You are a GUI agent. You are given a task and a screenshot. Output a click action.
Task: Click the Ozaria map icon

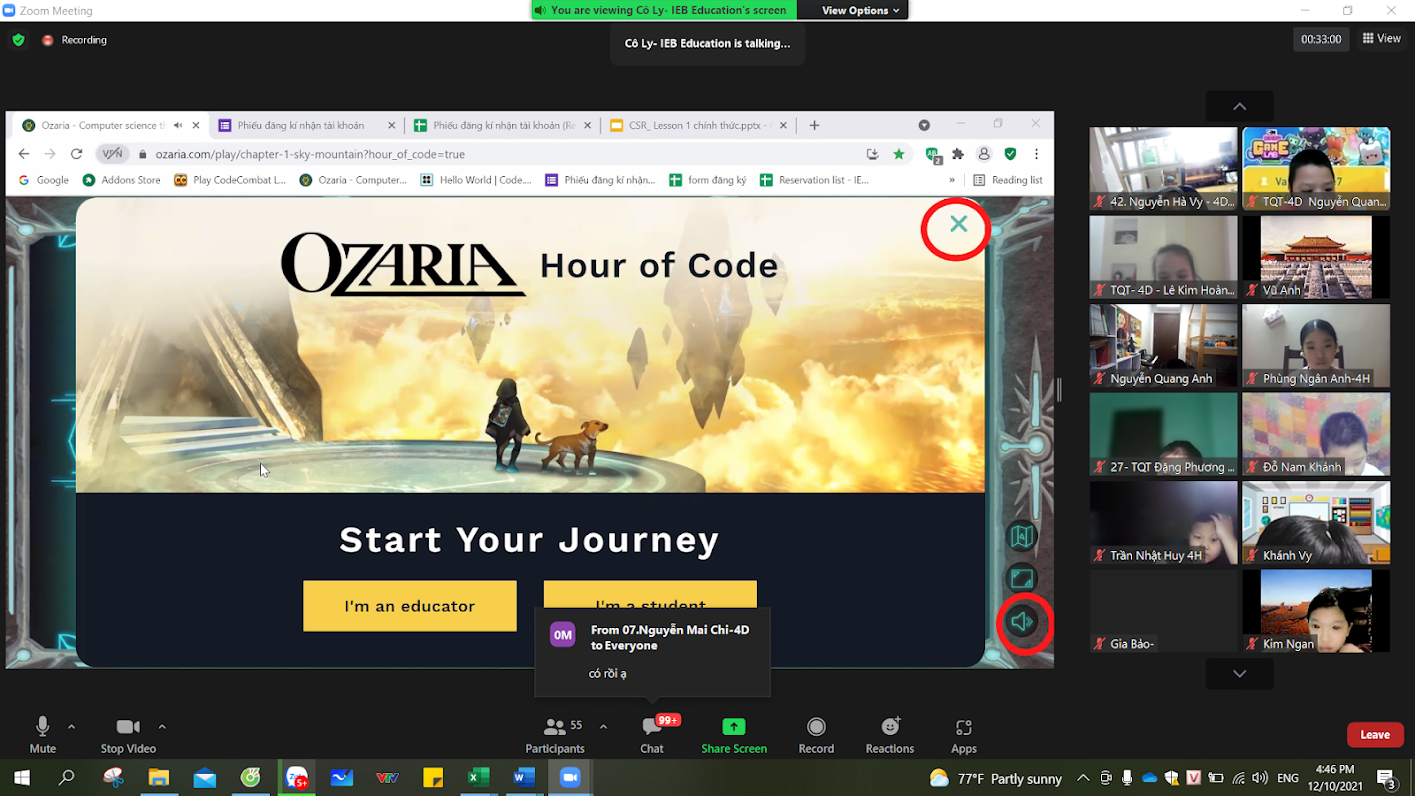(1022, 536)
